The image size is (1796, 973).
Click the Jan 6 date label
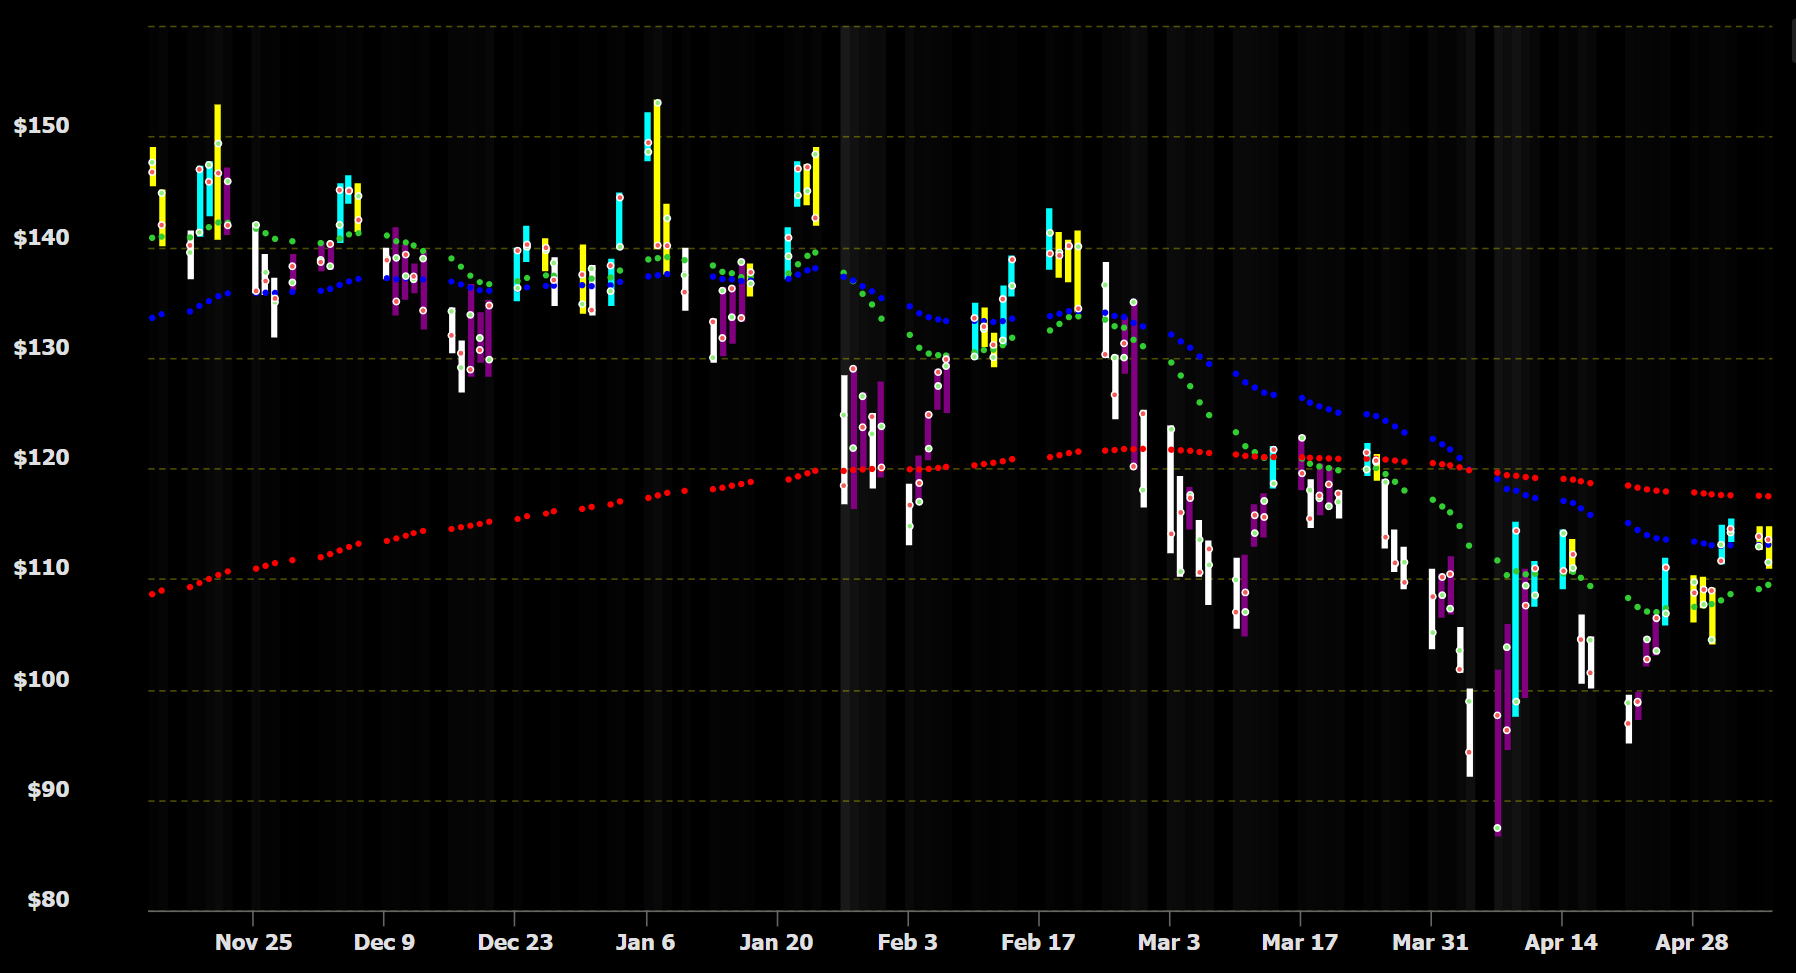645,942
